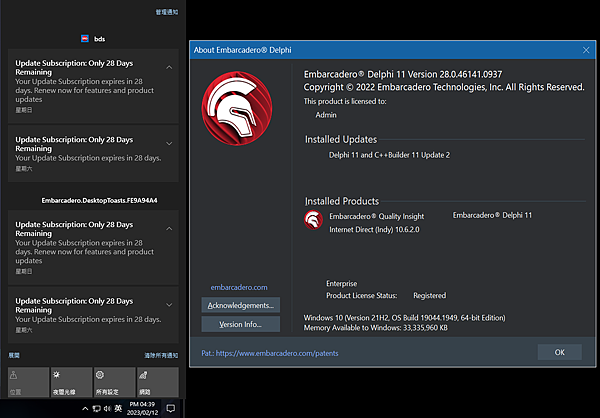Screen dimensions: 600x418
Task: Click the 'Installed Updates' section heading
Action: coord(341,139)
